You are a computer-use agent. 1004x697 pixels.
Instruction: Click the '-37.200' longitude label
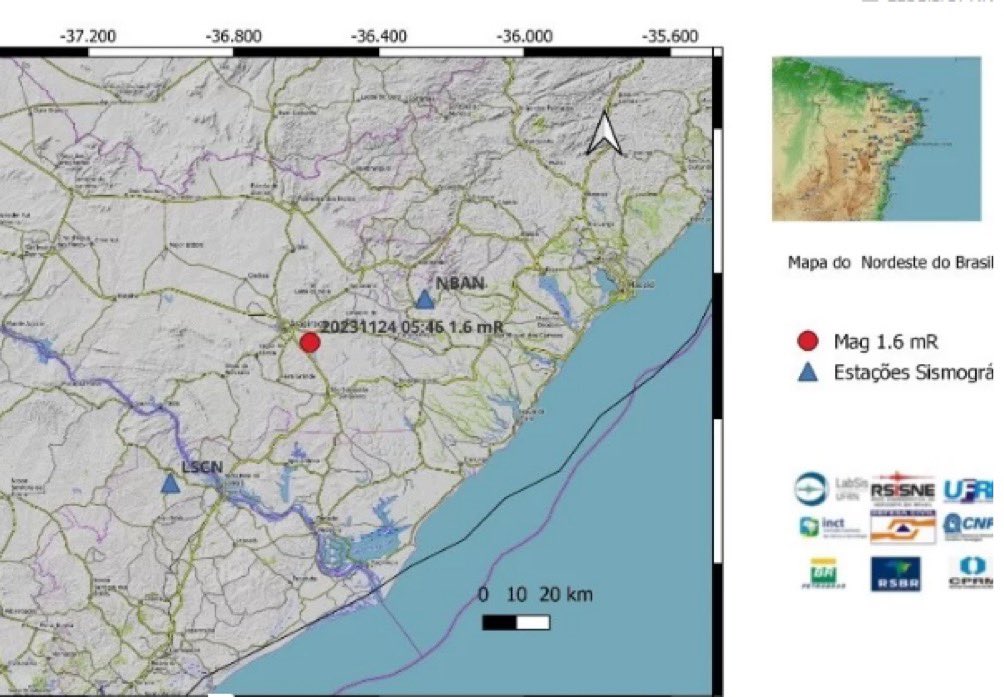pyautogui.click(x=88, y=36)
